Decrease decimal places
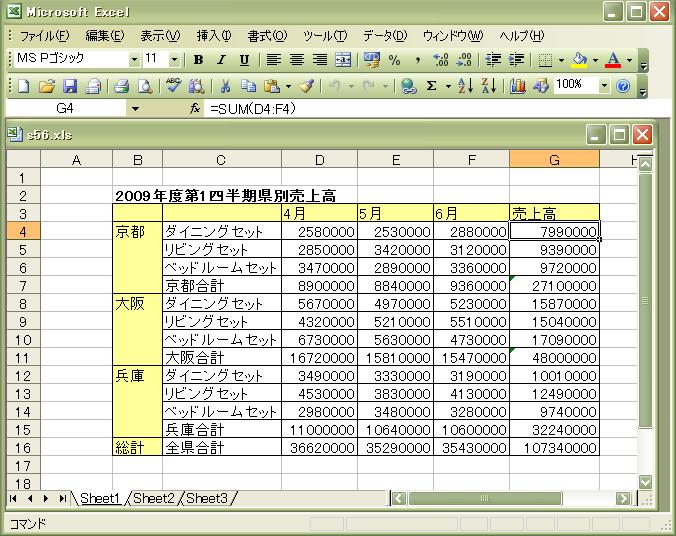Image resolution: width=676 pixels, height=536 pixels. tap(464, 60)
